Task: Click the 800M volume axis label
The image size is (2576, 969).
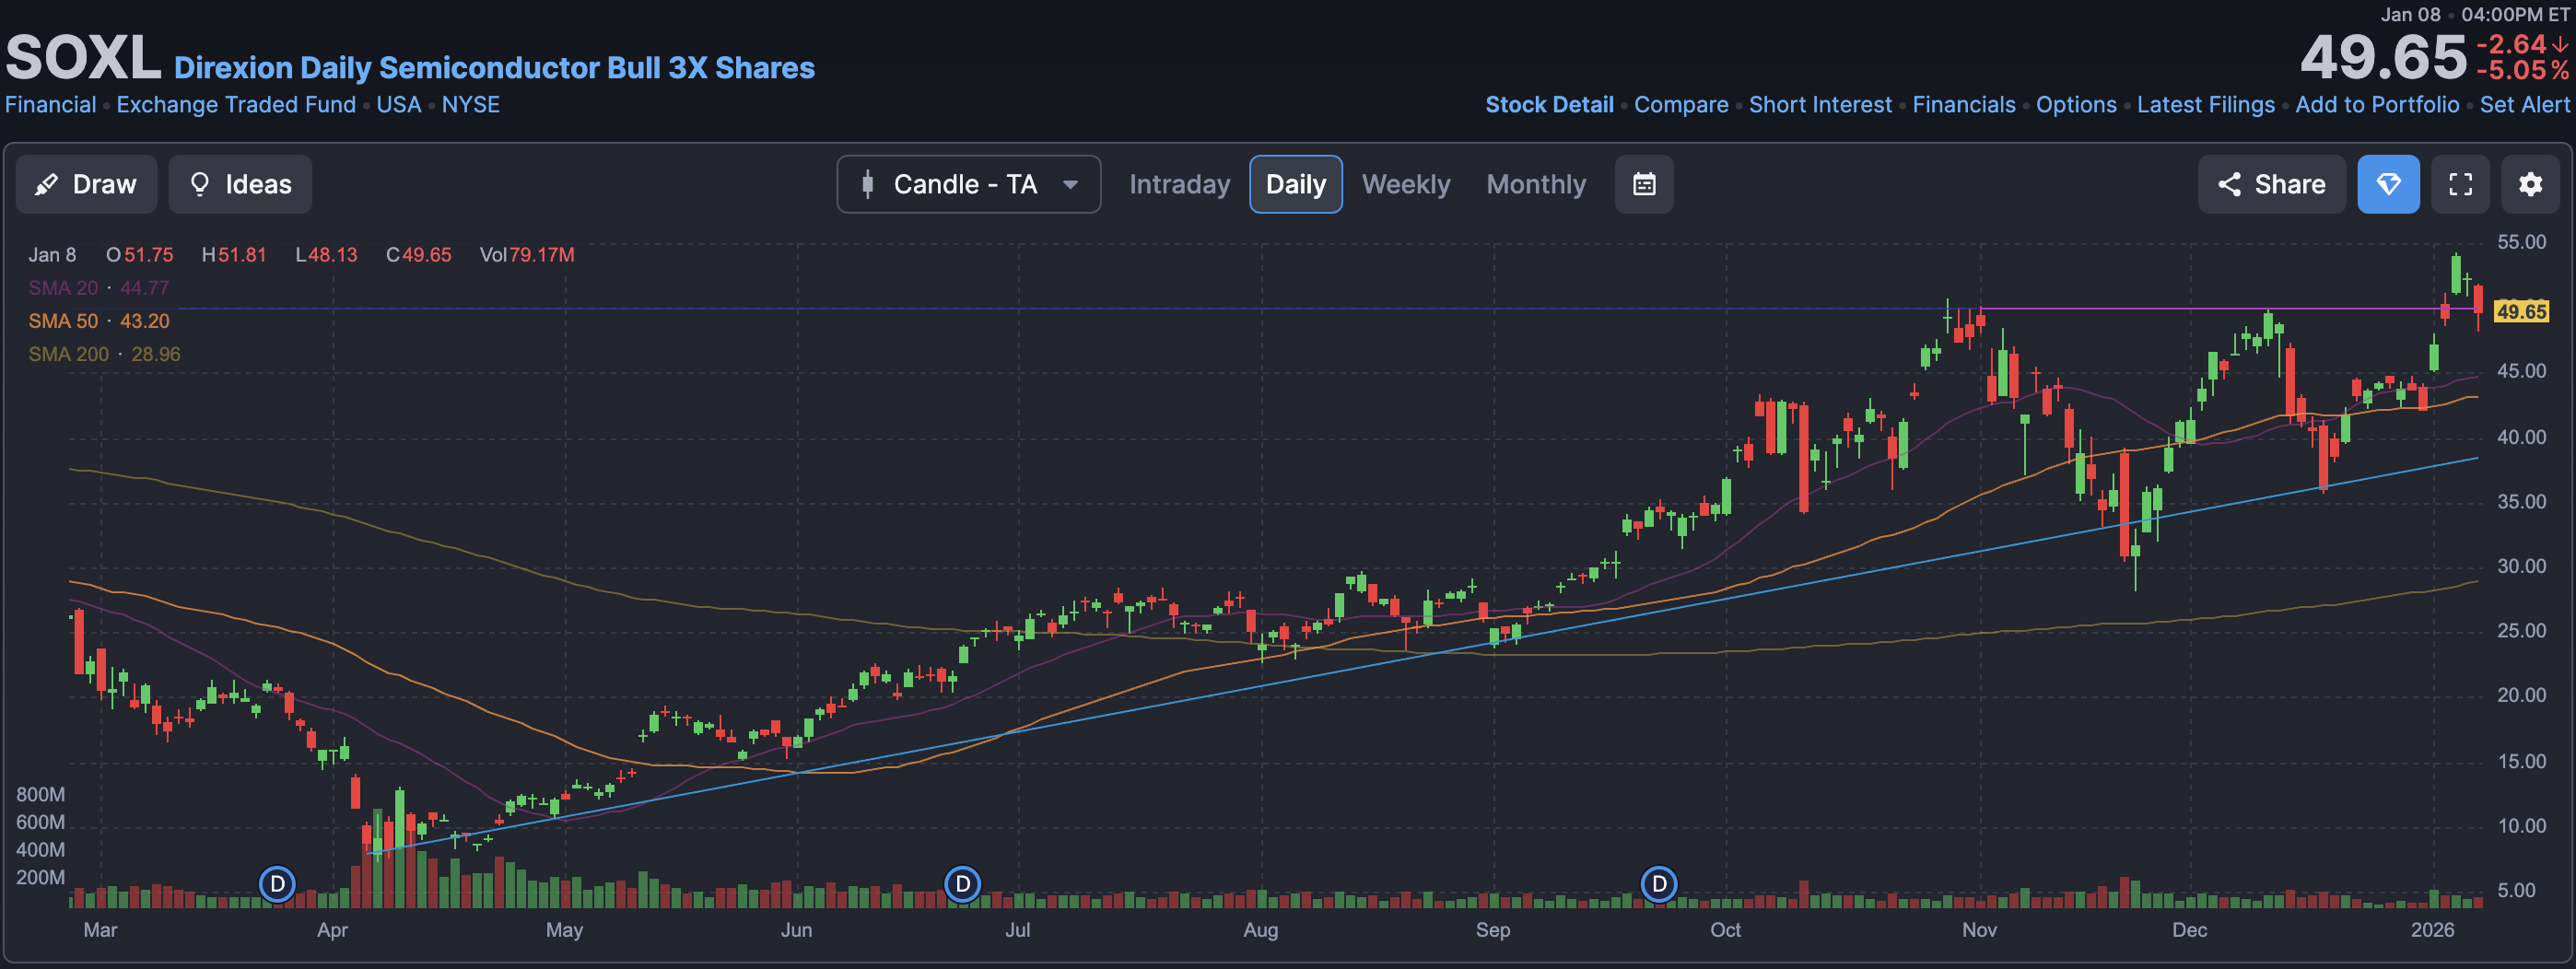Action: 40,795
